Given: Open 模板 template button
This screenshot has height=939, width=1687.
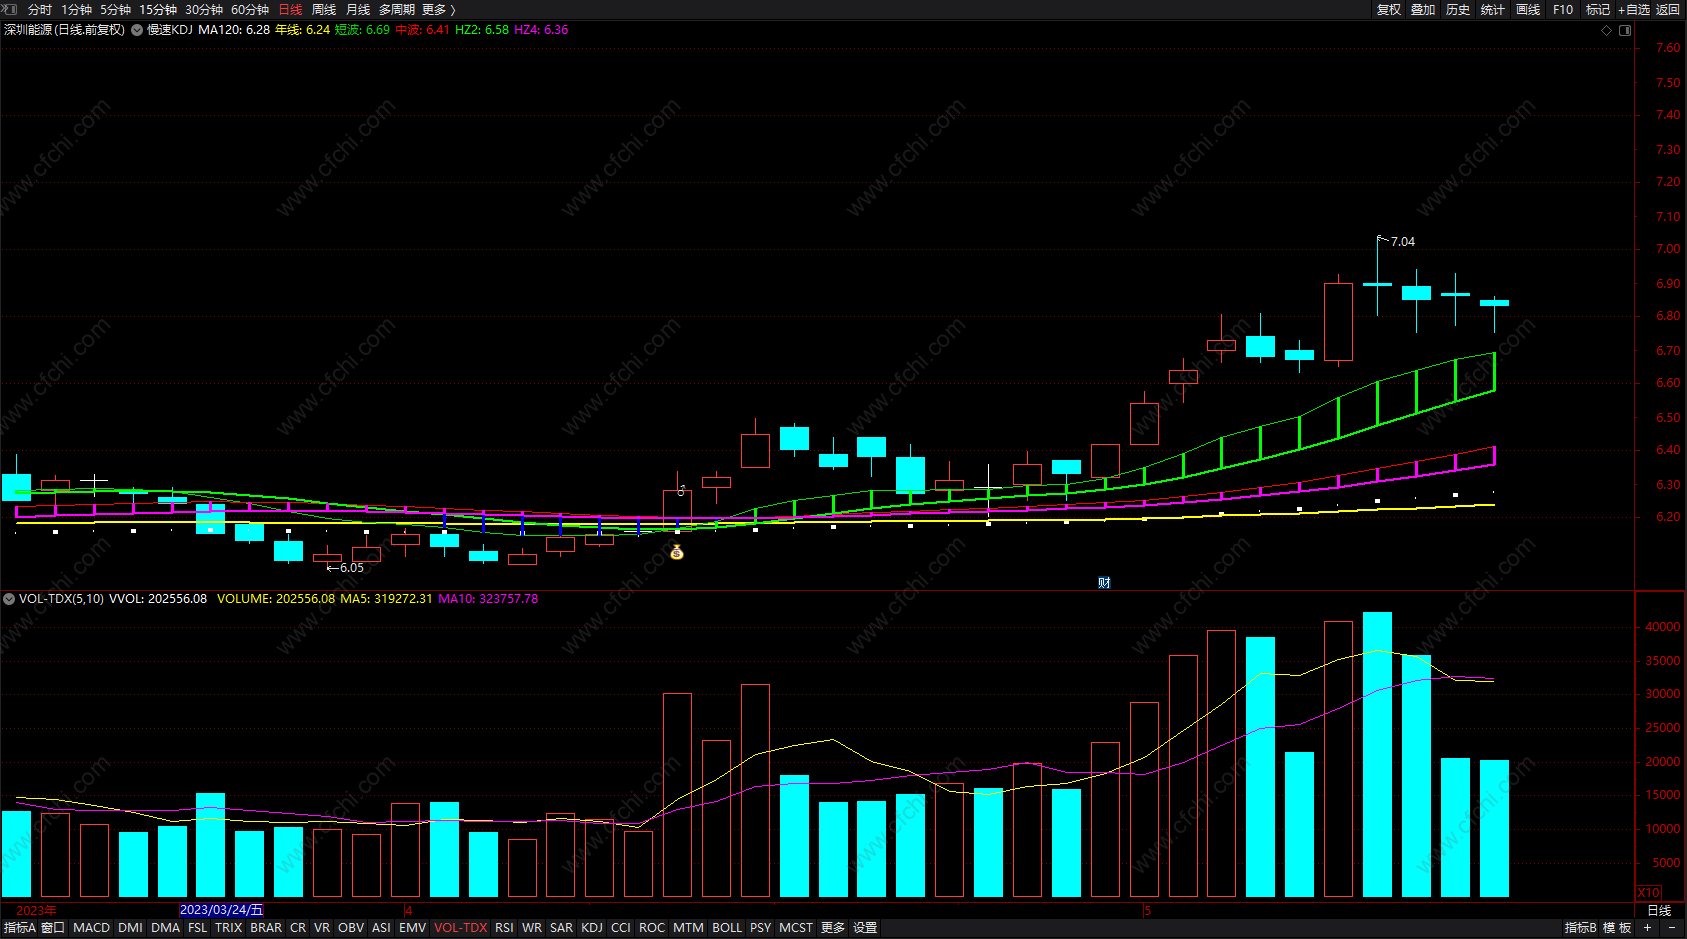Looking at the screenshot, I should 1617,928.
